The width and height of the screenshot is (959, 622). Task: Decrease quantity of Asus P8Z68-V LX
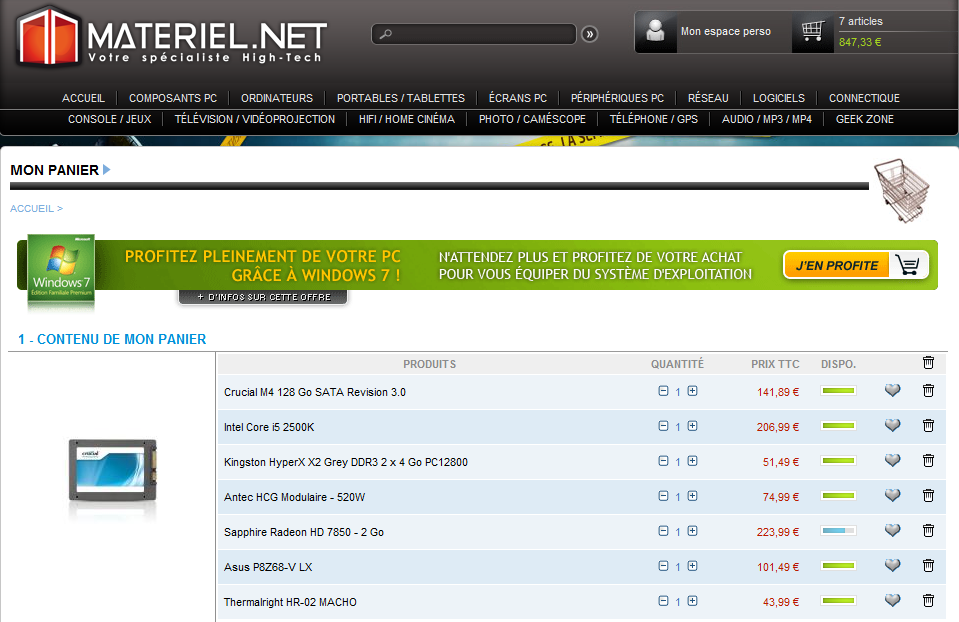click(663, 566)
